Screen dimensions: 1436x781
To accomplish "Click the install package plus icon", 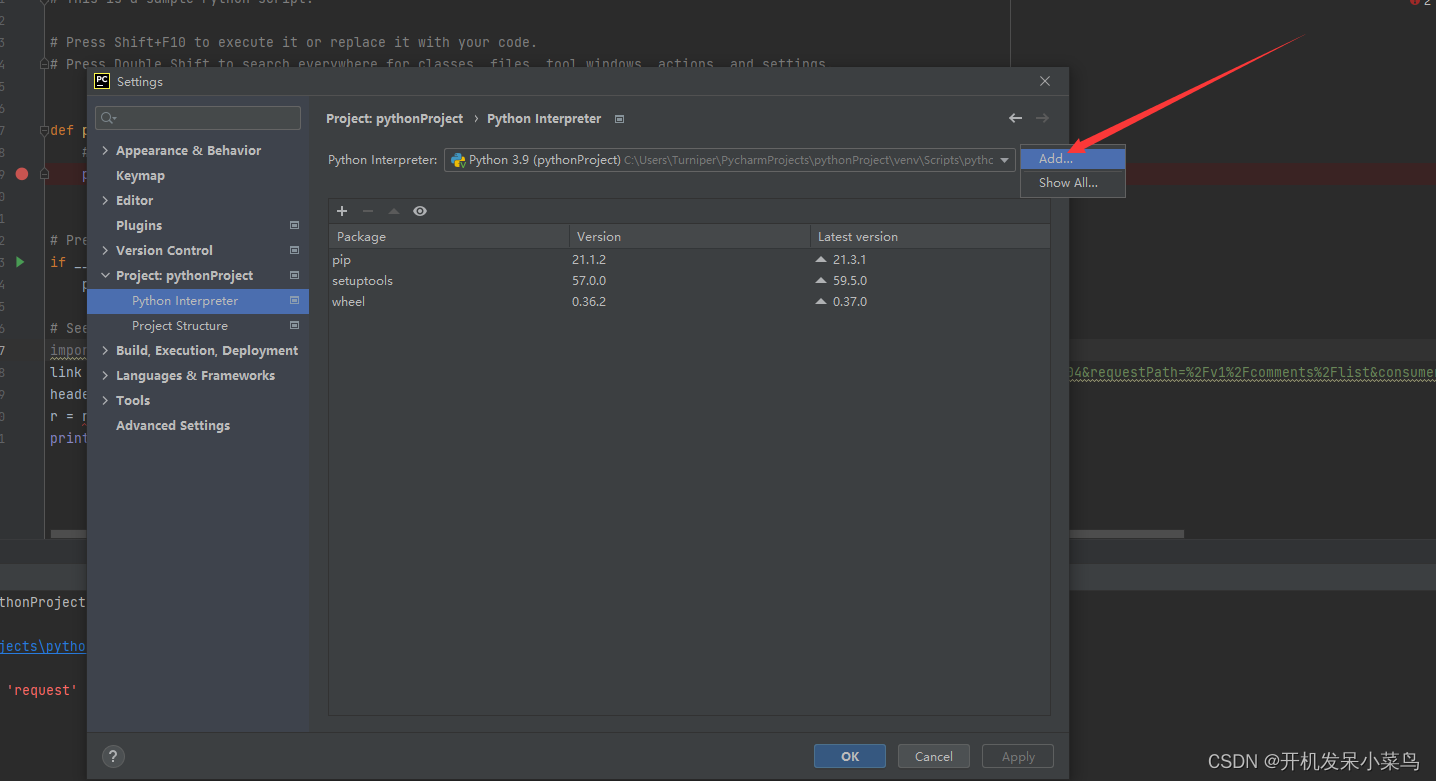I will click(342, 211).
